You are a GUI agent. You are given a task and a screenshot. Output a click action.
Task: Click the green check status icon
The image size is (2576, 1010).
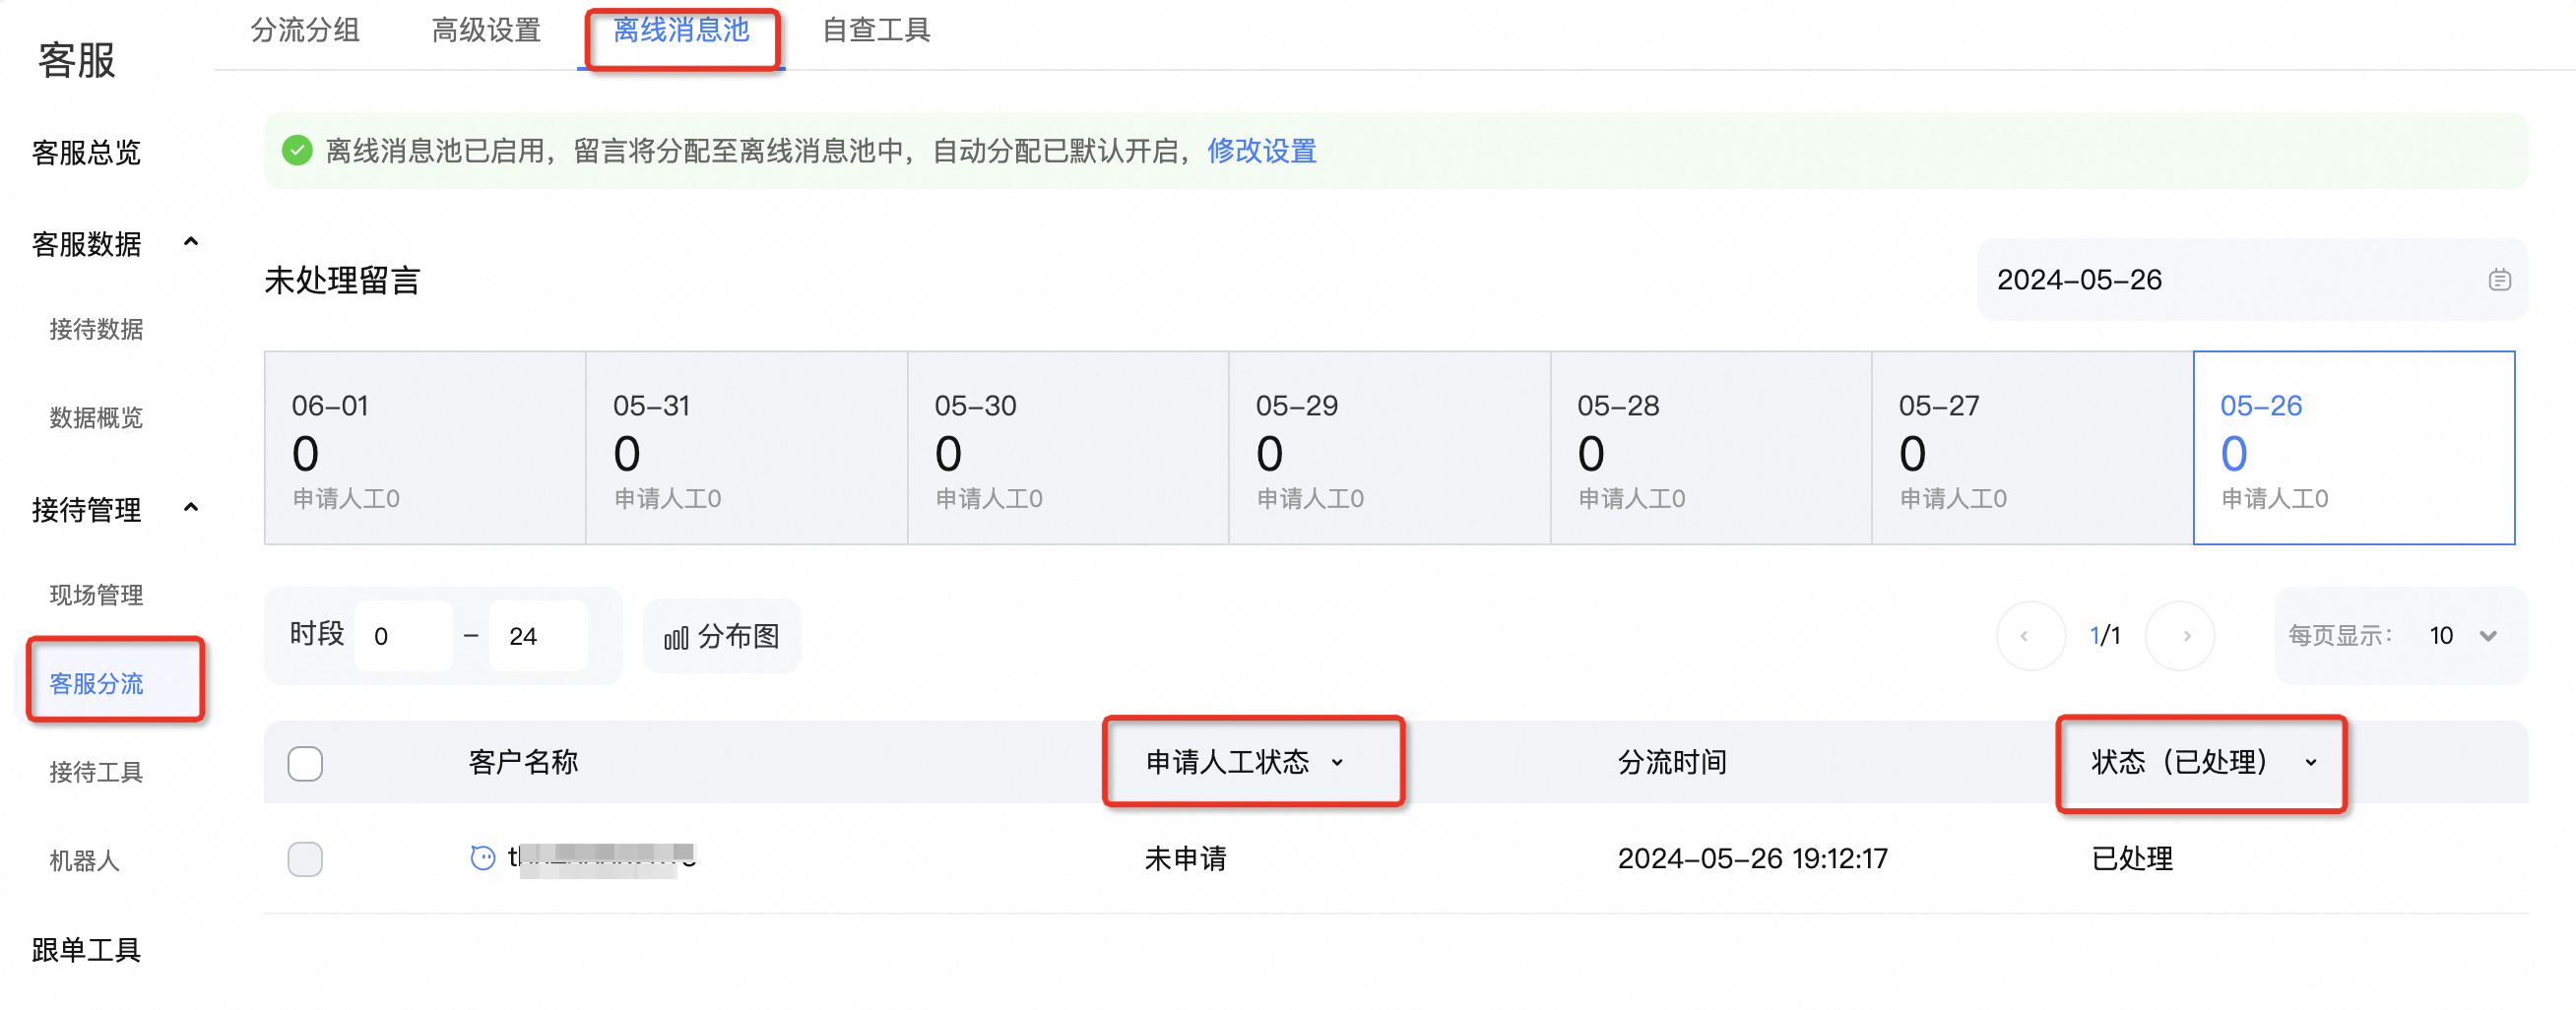tap(297, 151)
